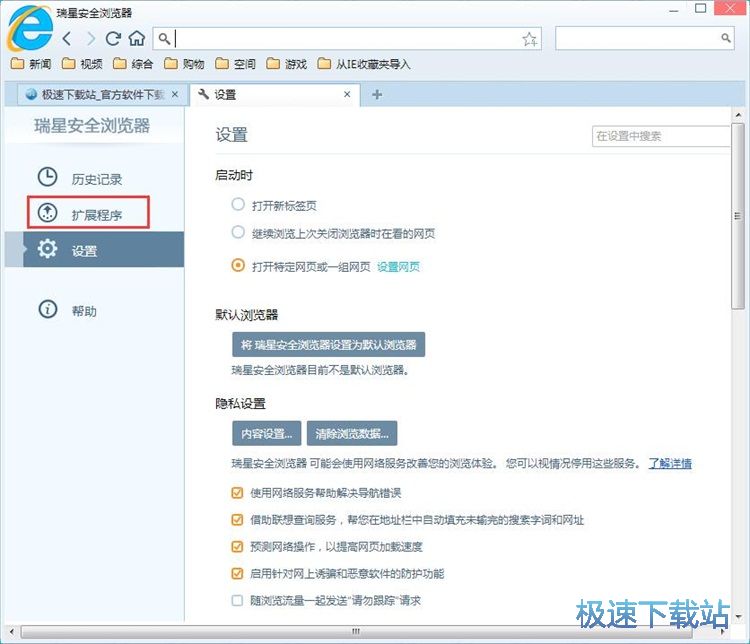Screen dimensions: 750x644
Task: Bookmark page with the star icon
Action: click(529, 39)
